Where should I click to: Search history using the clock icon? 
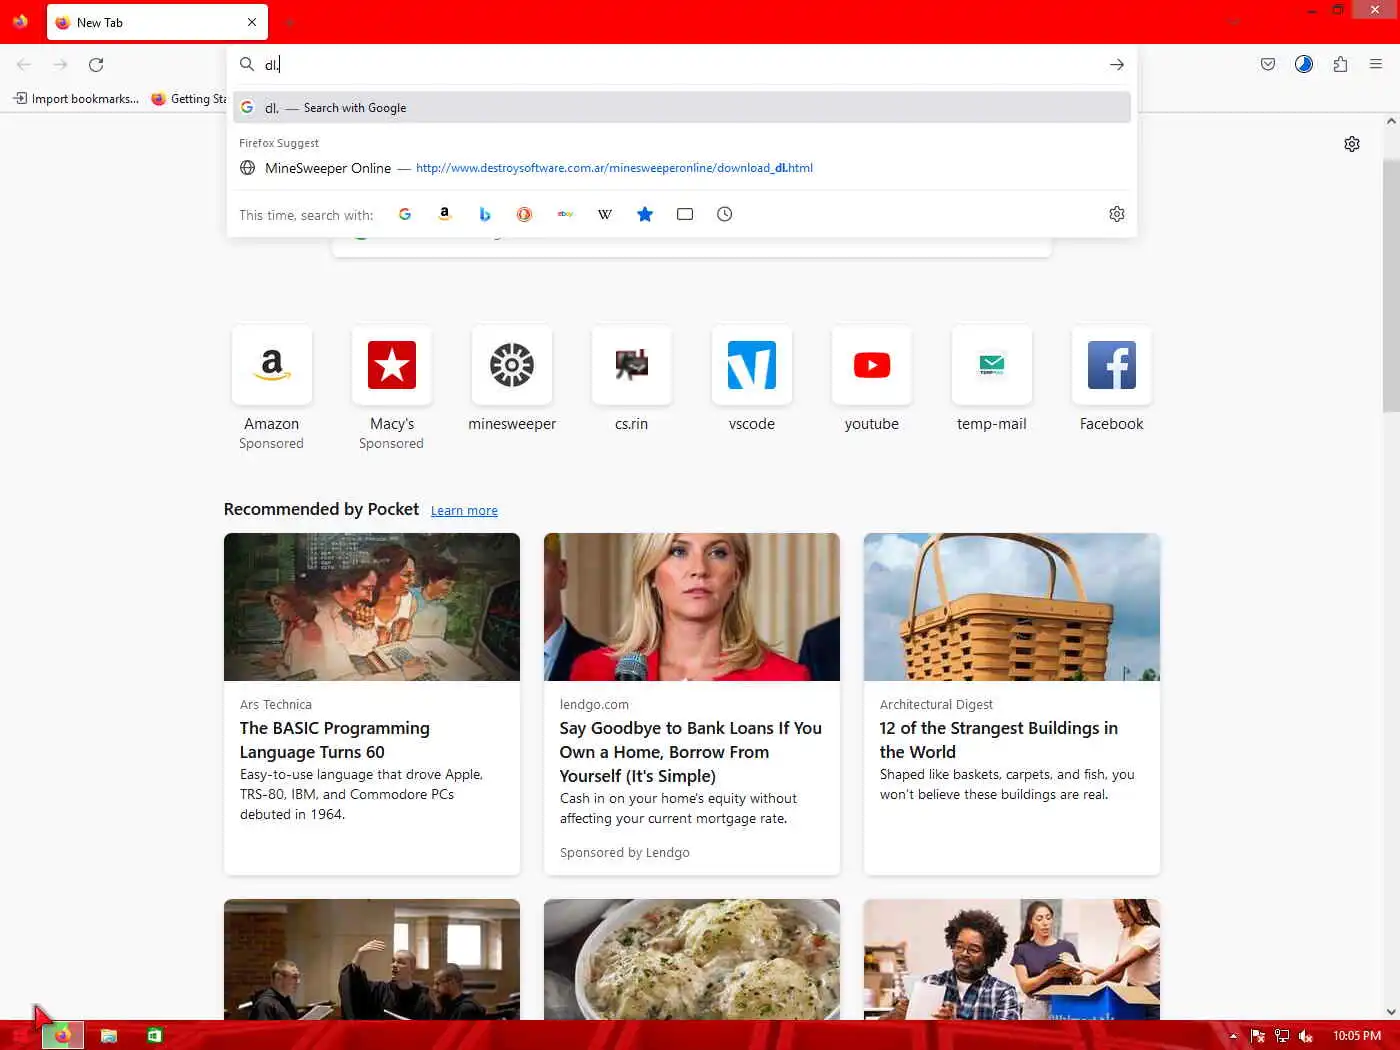pyautogui.click(x=725, y=214)
